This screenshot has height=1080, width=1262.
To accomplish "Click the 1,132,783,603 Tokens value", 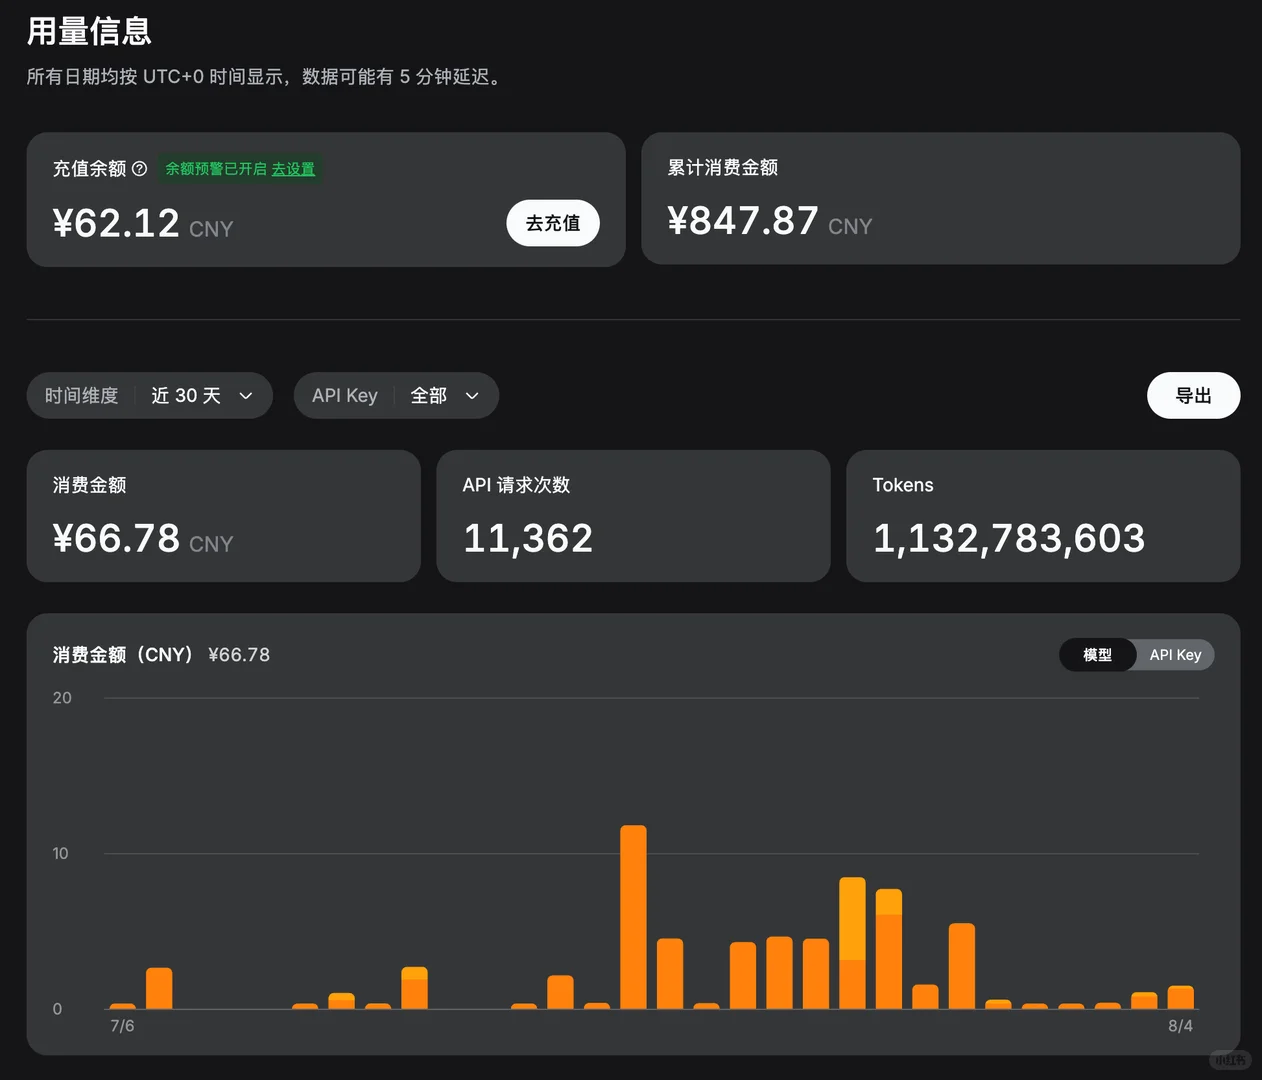I will [x=1009, y=539].
